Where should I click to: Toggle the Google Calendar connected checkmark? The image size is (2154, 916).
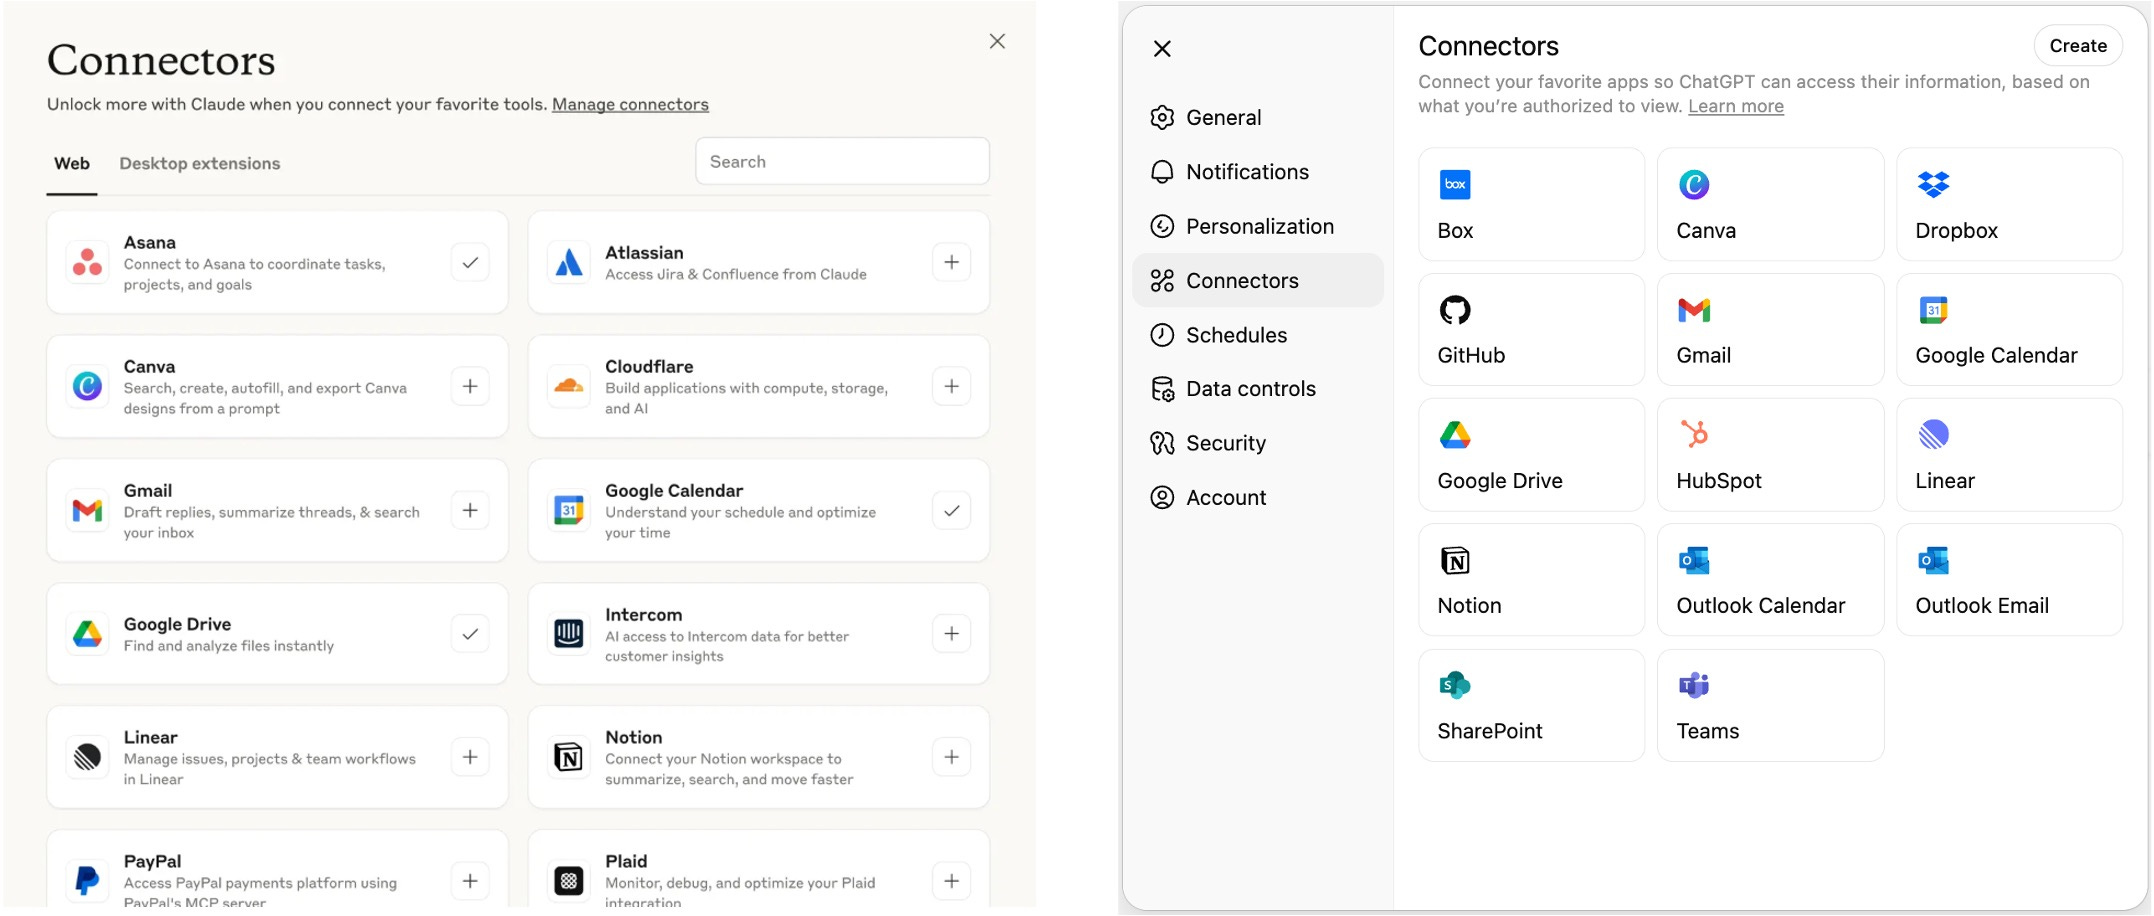point(951,510)
